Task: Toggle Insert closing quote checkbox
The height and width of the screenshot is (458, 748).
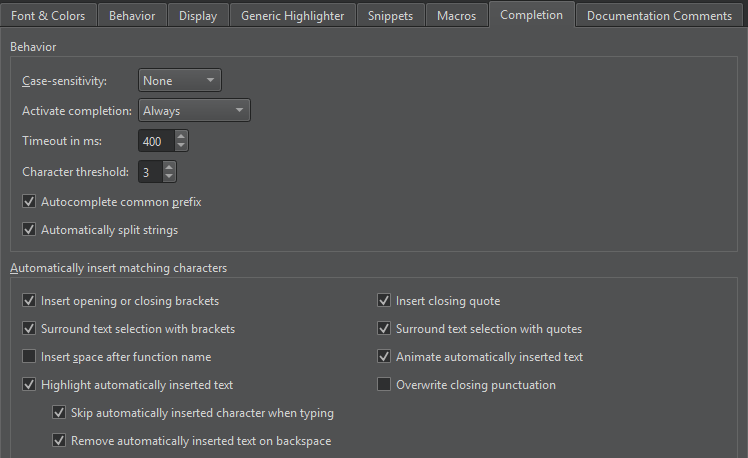Action: [x=384, y=301]
